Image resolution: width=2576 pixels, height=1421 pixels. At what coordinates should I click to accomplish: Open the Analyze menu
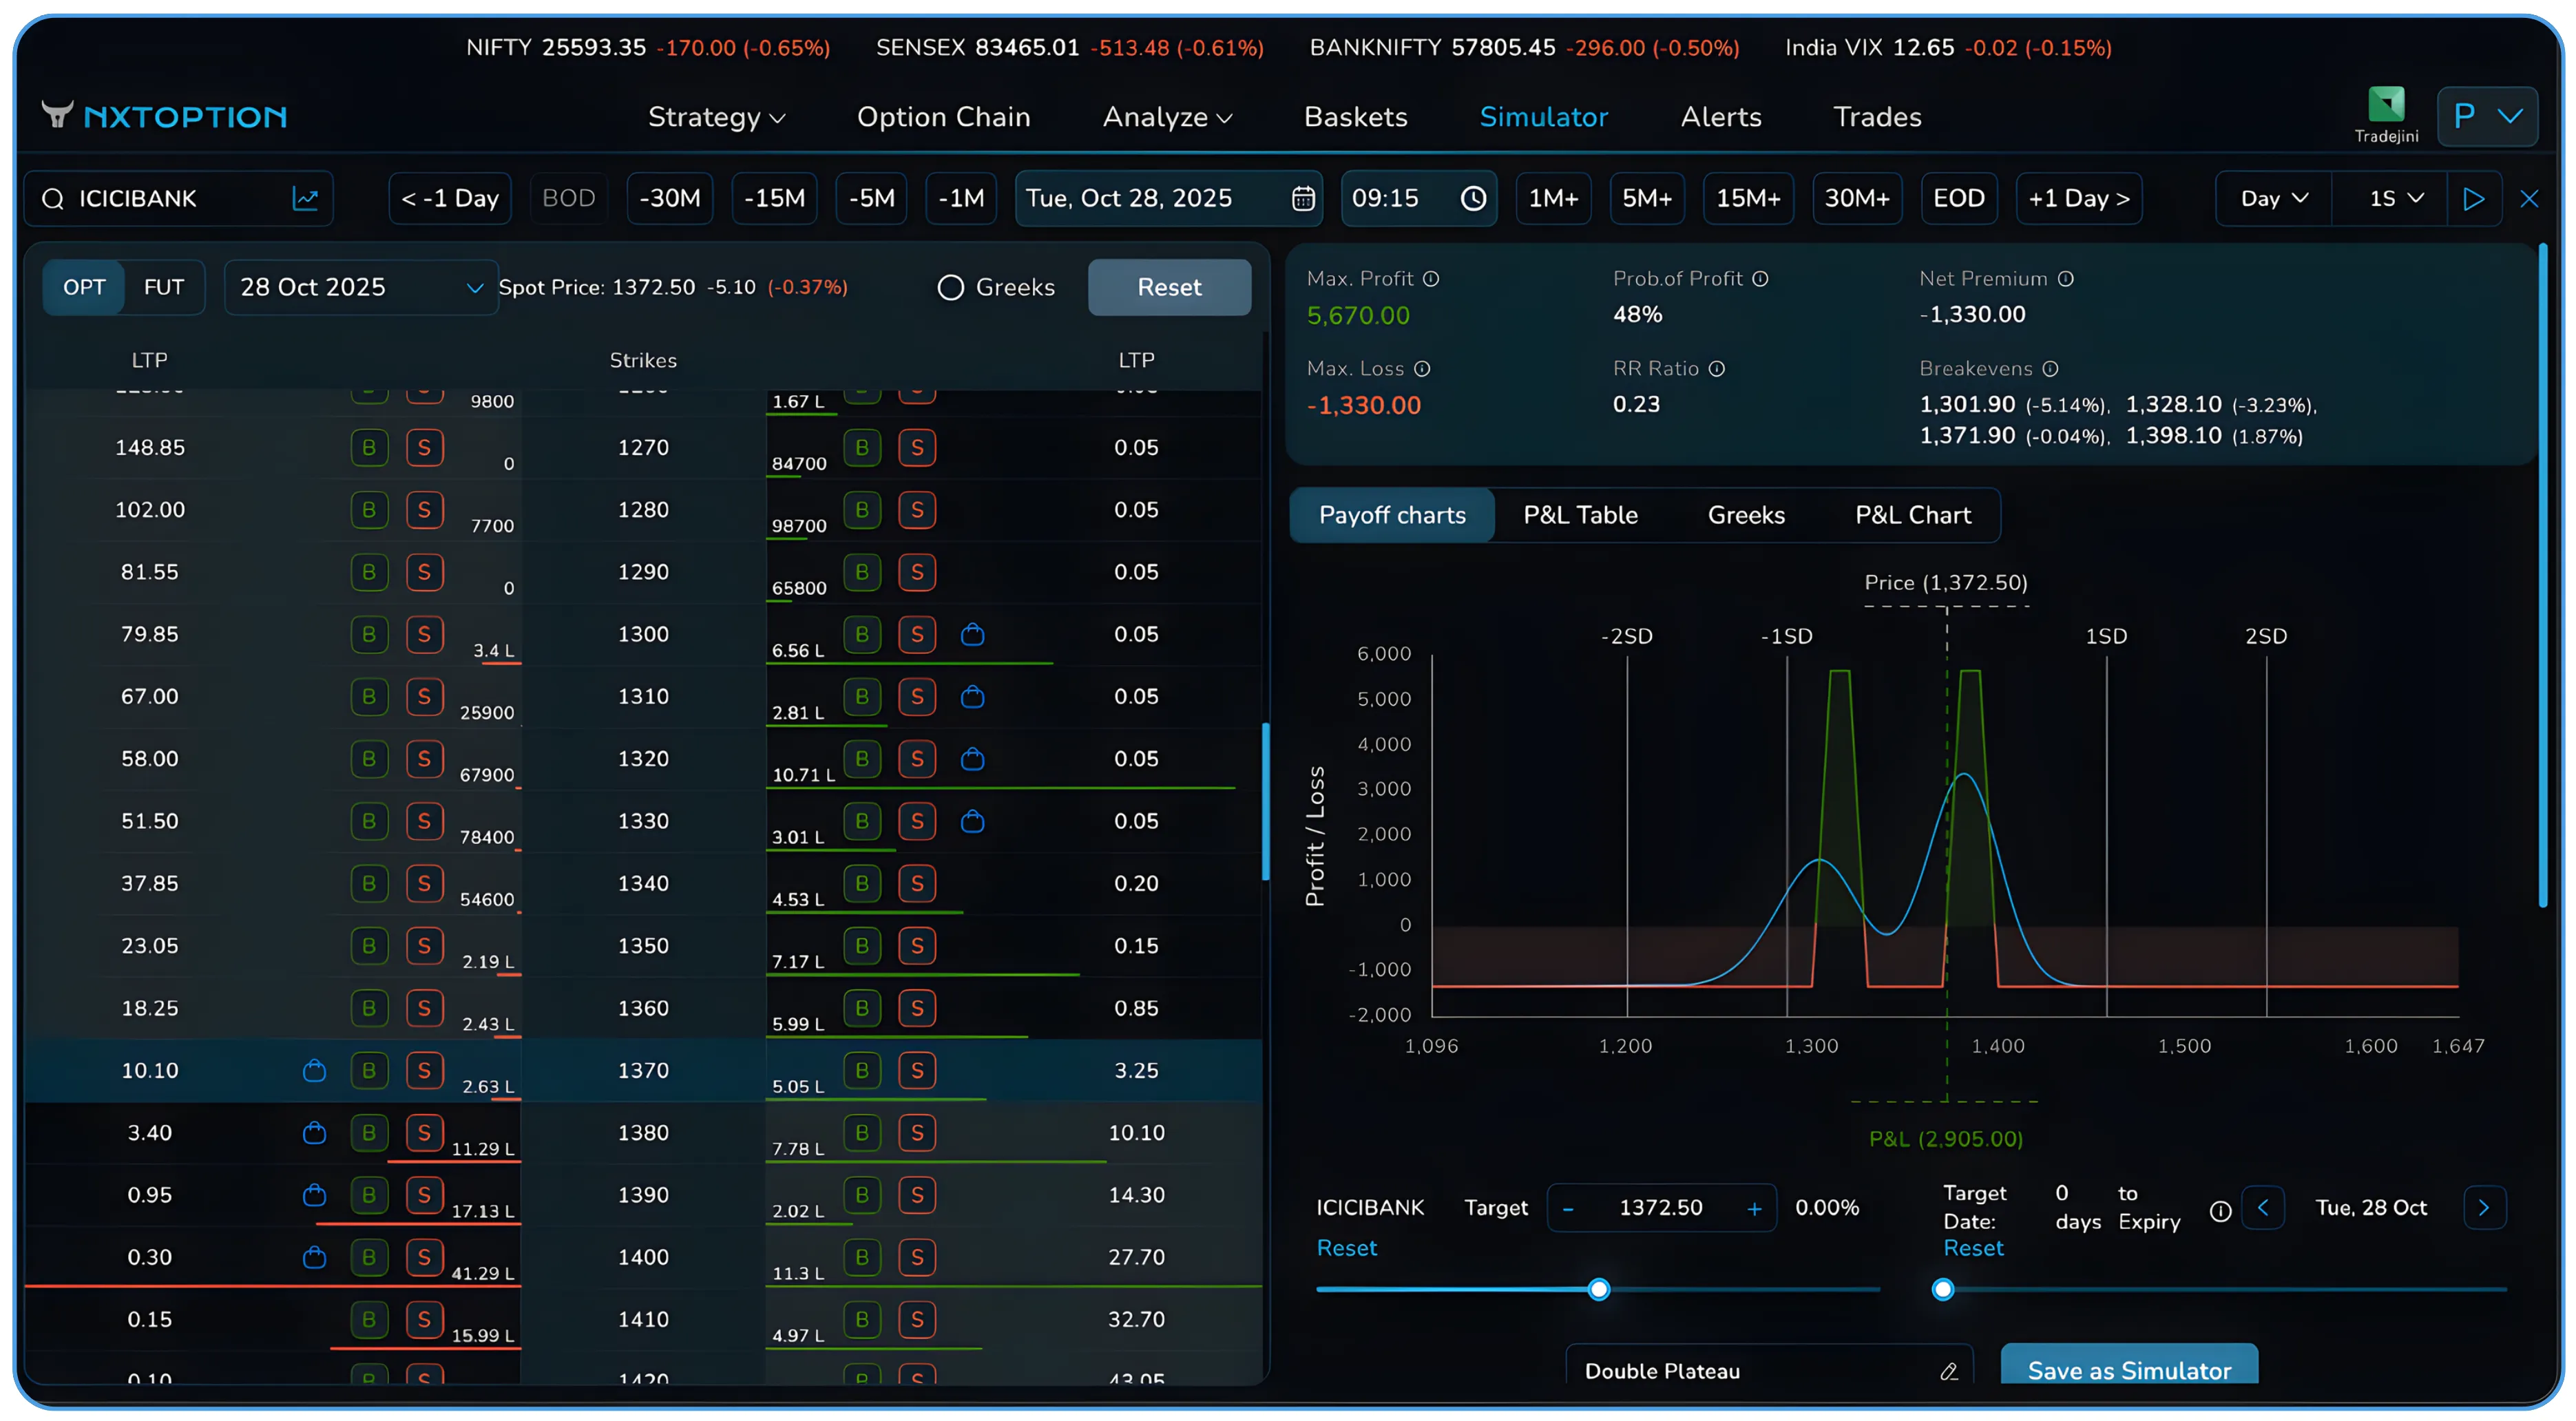1166,117
